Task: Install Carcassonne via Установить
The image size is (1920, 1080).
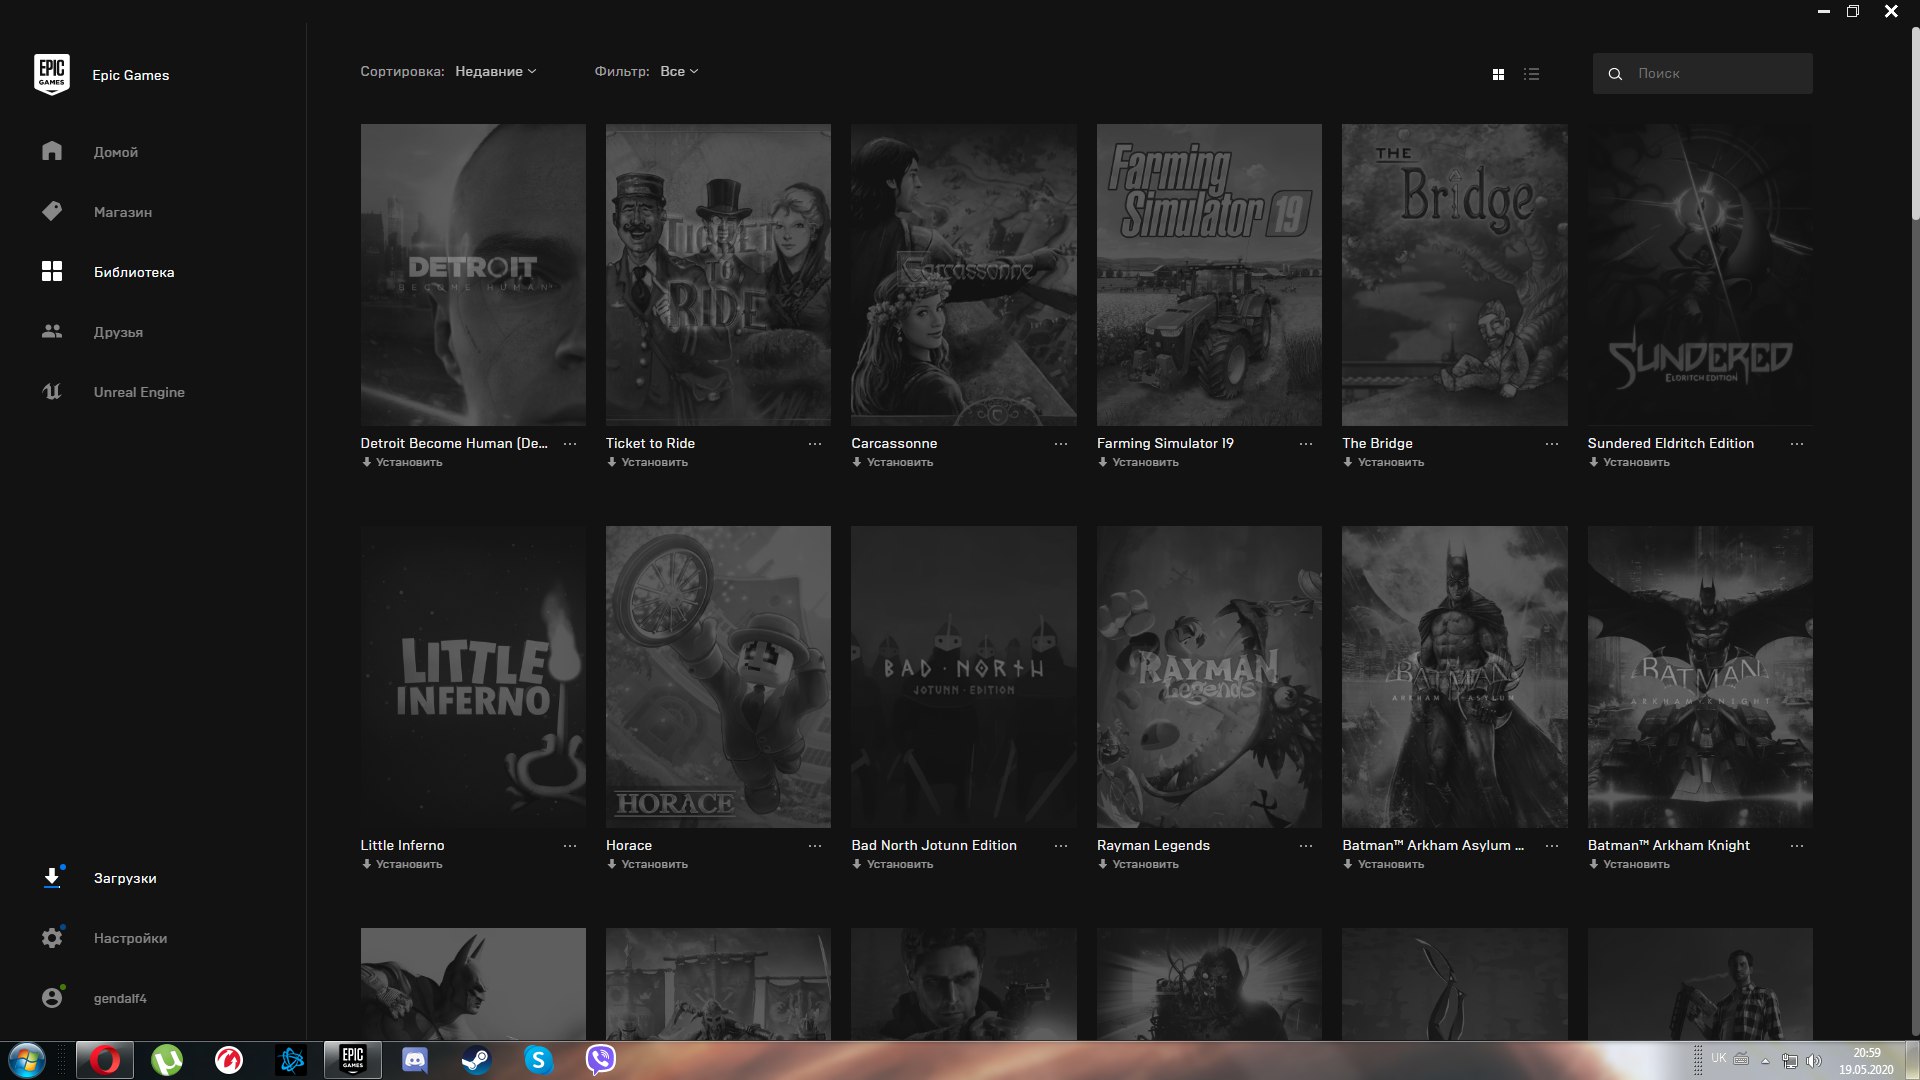Action: pyautogui.click(x=893, y=463)
